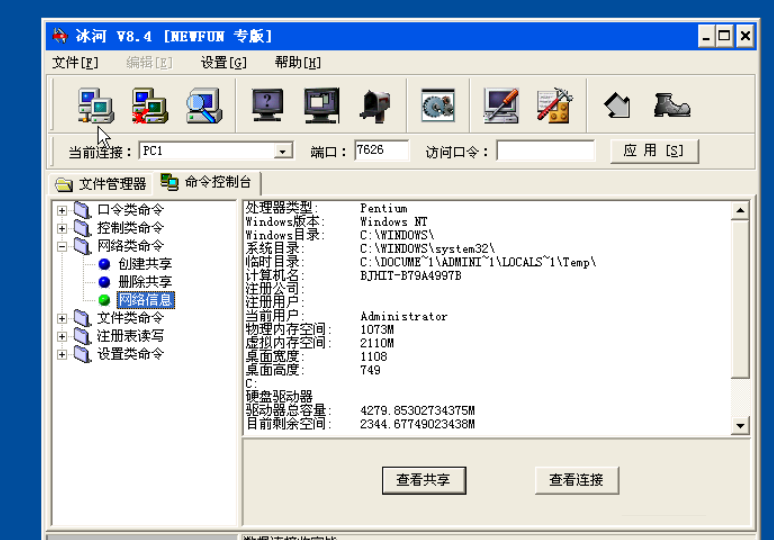The image size is (774, 540).
Task: Click the 1073M physical memory value
Action: tap(377, 330)
